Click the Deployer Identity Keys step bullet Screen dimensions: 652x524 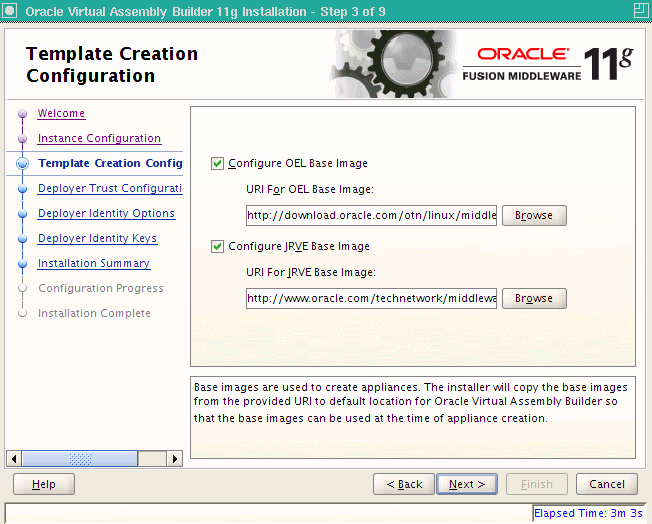pyautogui.click(x=22, y=238)
